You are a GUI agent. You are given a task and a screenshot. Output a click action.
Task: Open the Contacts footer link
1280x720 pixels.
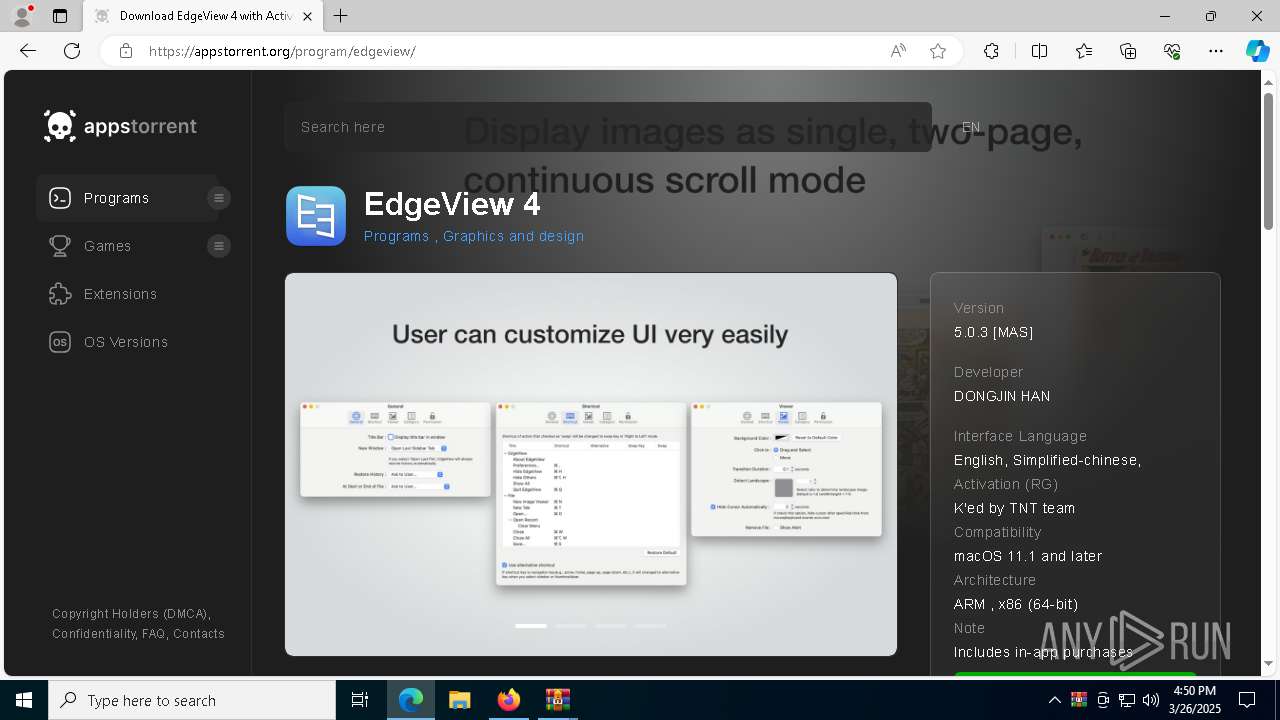click(x=198, y=634)
